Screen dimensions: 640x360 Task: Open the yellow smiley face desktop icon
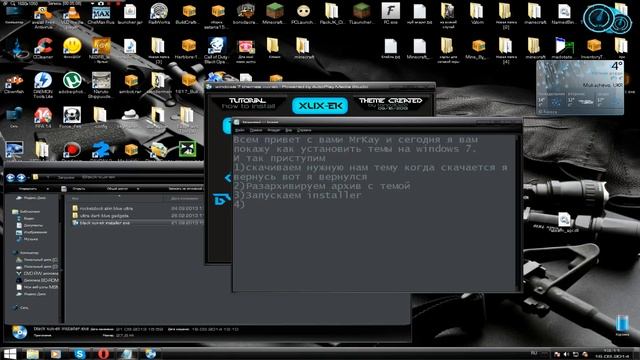(x=72, y=49)
